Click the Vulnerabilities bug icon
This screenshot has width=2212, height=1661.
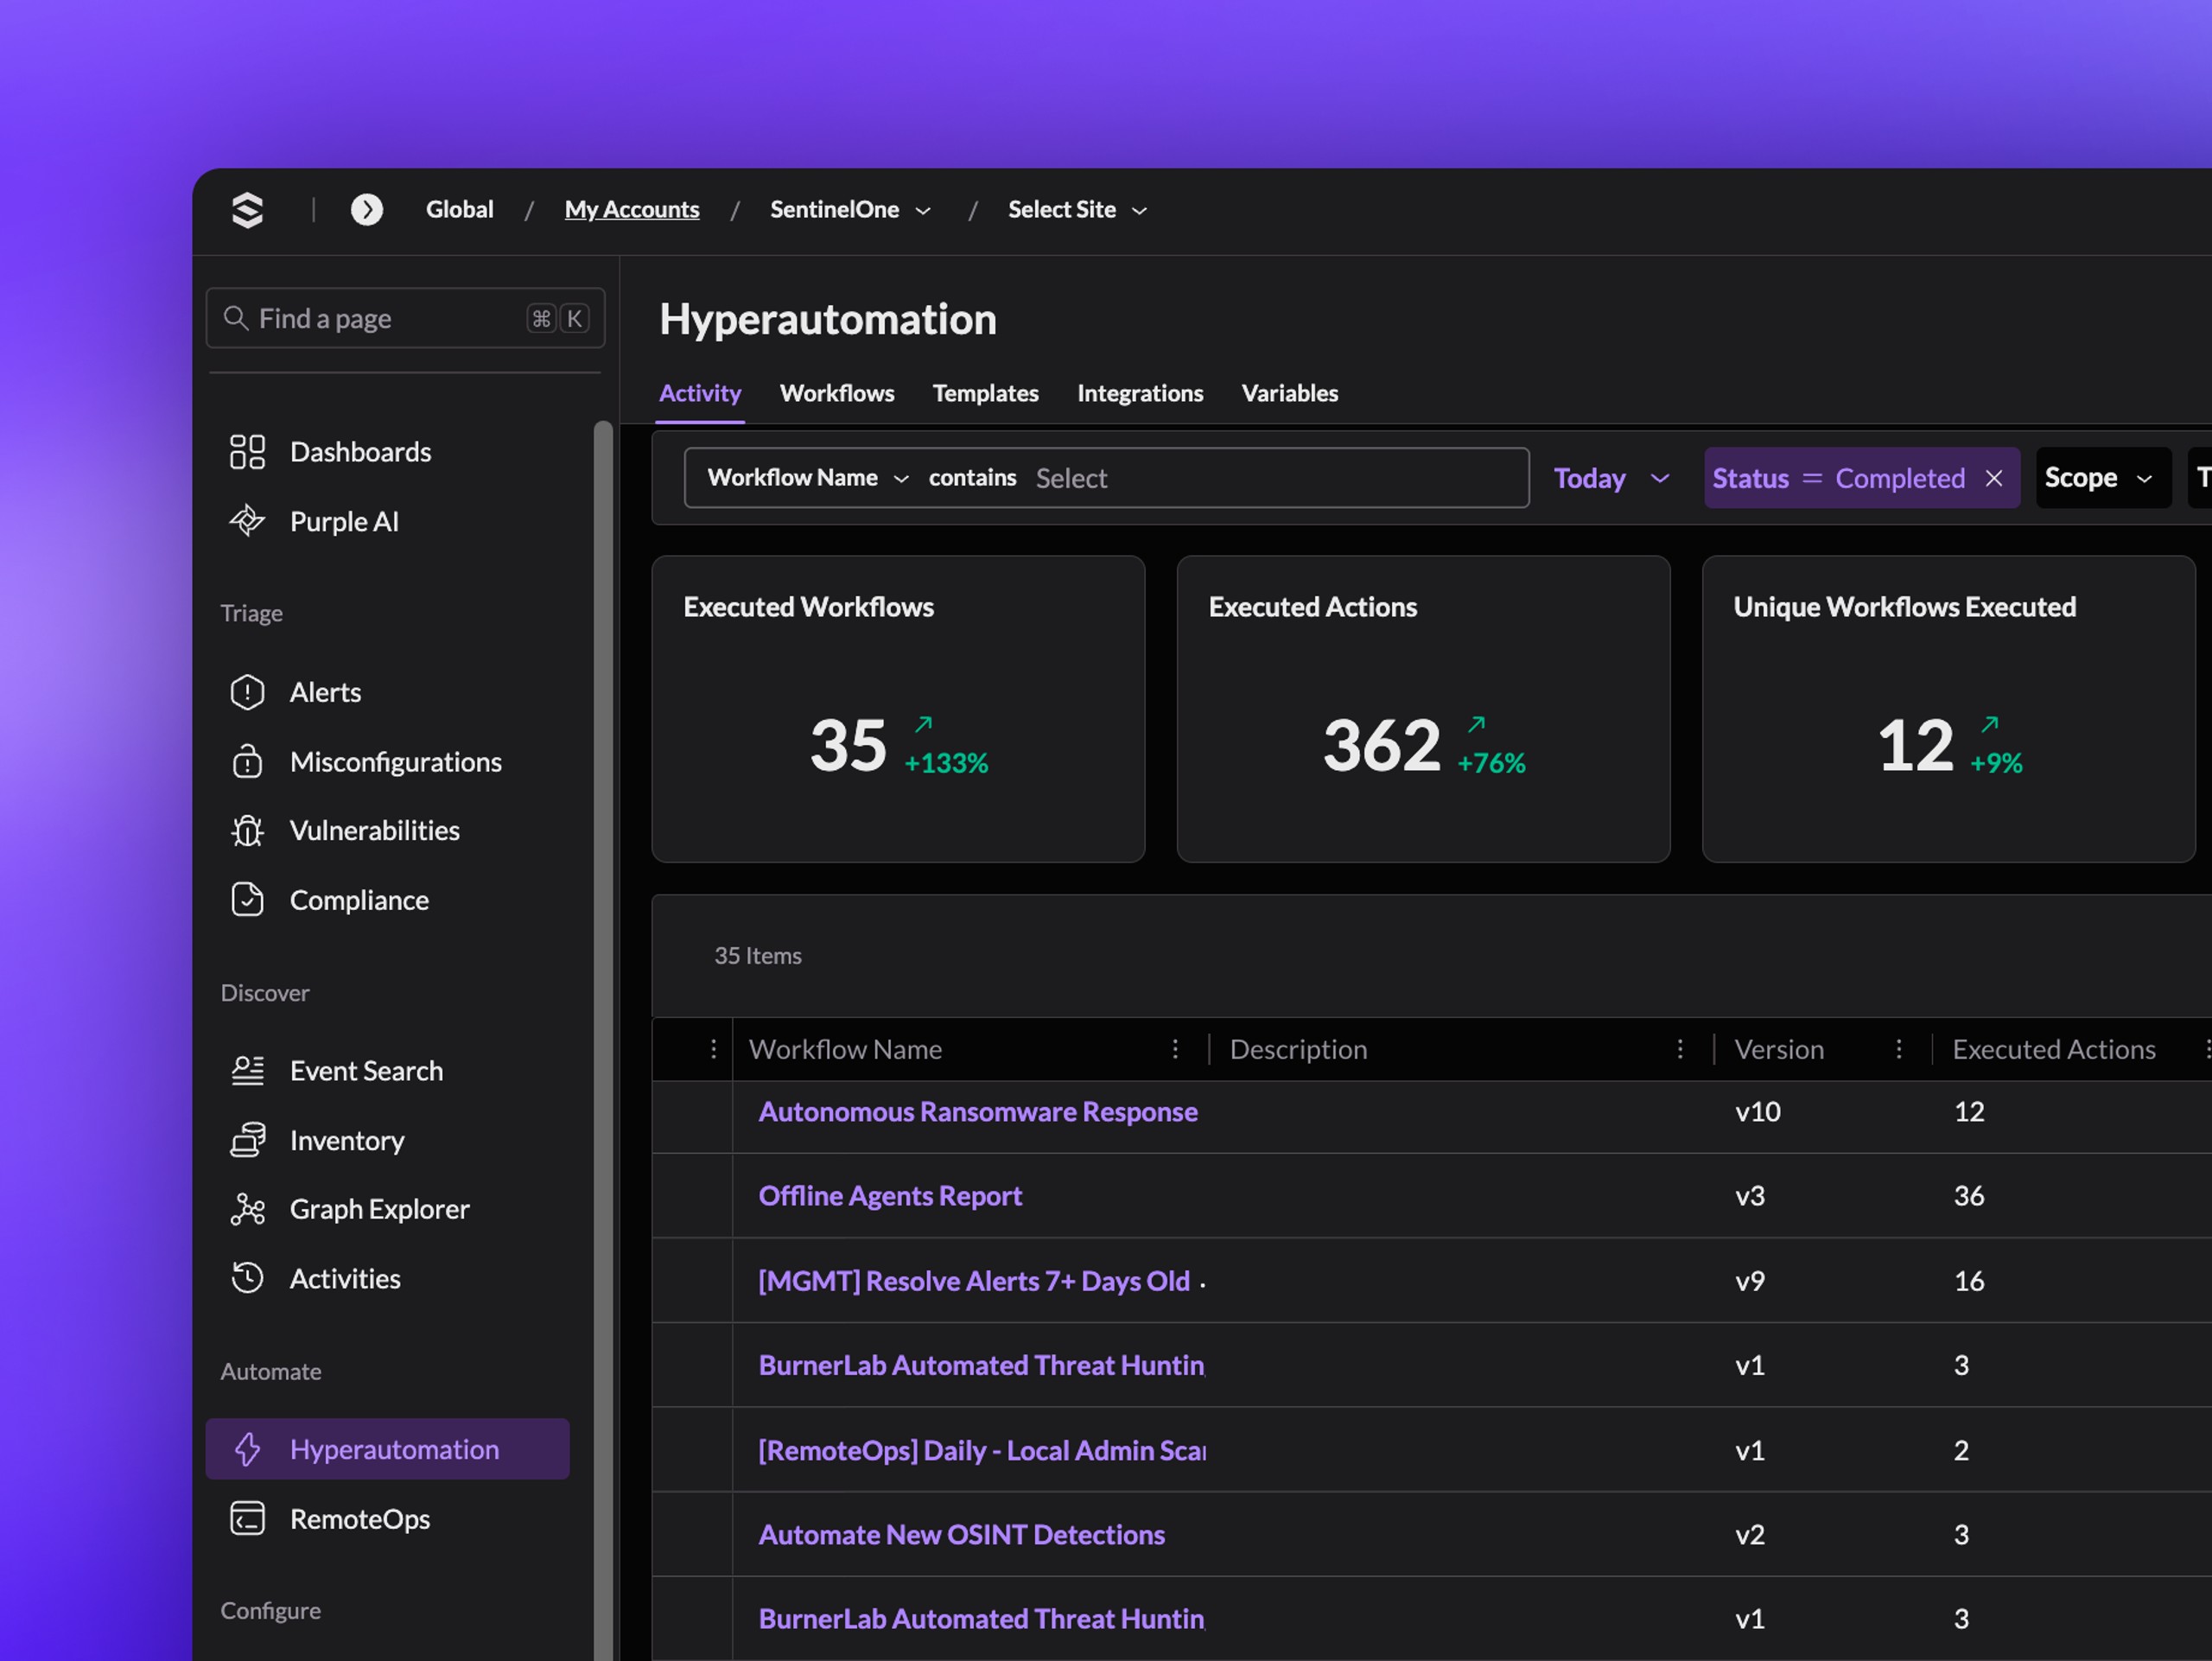tap(247, 830)
